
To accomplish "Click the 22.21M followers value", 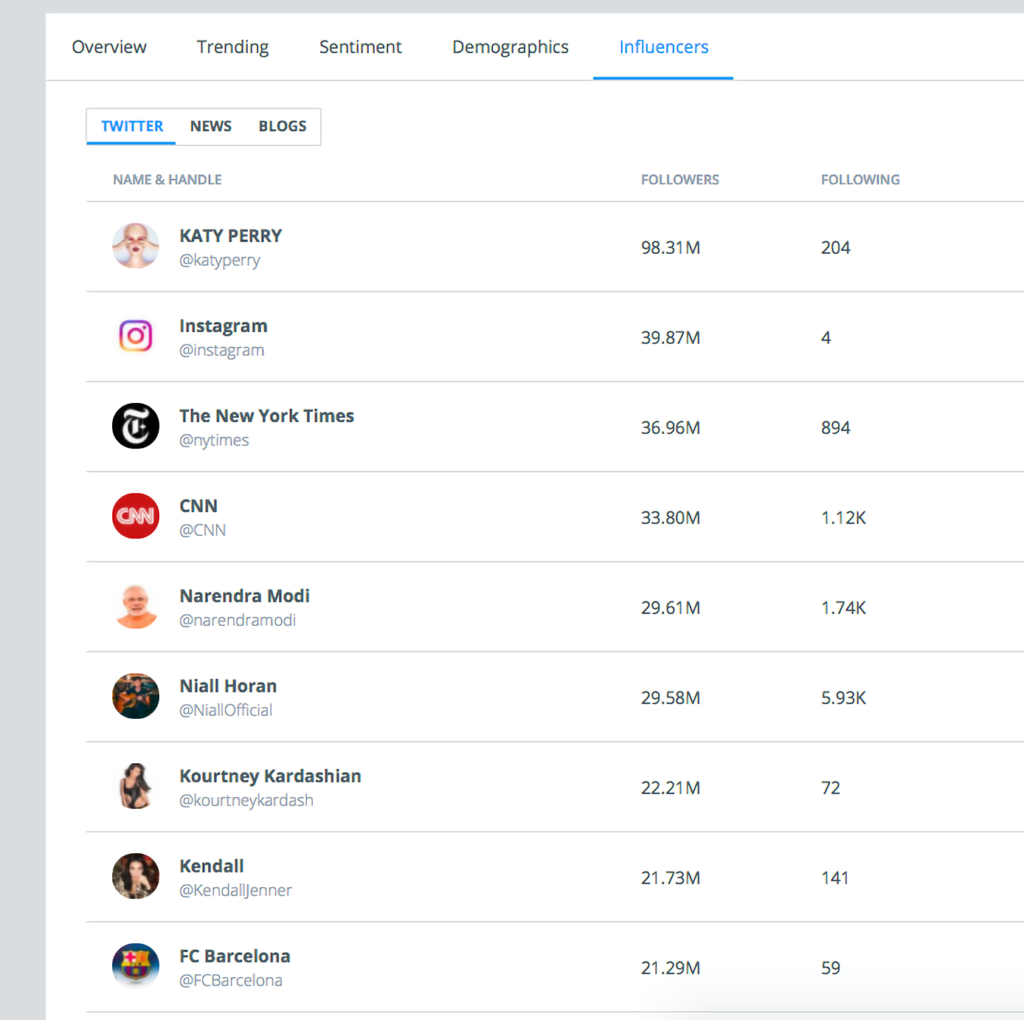I will (x=670, y=789).
